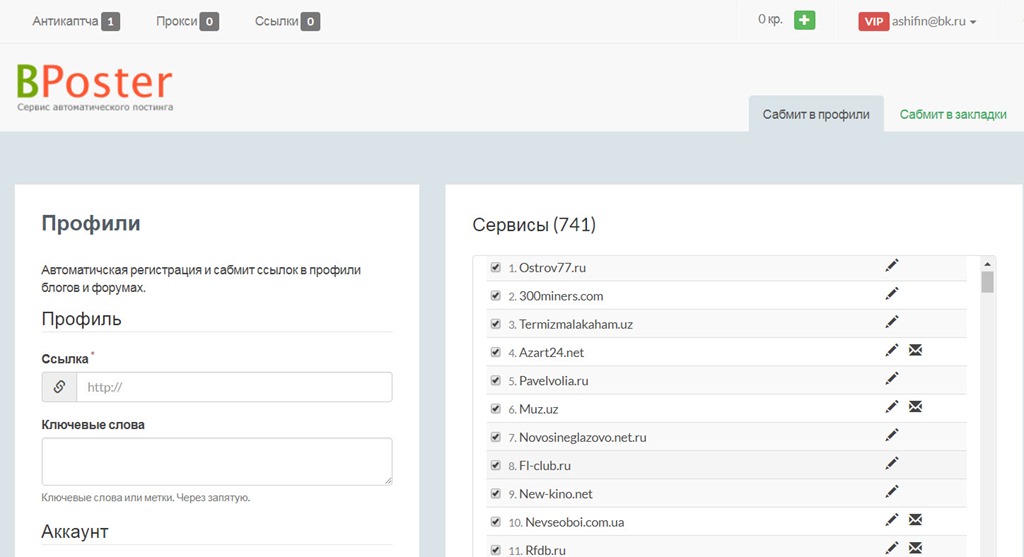Viewport: 1024px width, 557px height.
Task: Click the envelope icon for Muz.uz
Action: pyautogui.click(x=915, y=407)
